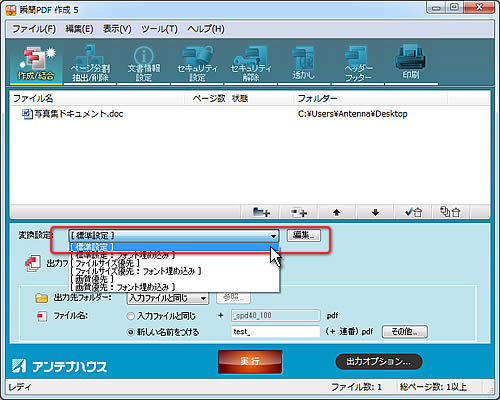Click the Word document icon of 写真集ドキュメント.doc
The width and height of the screenshot is (500, 400).
coord(27,114)
